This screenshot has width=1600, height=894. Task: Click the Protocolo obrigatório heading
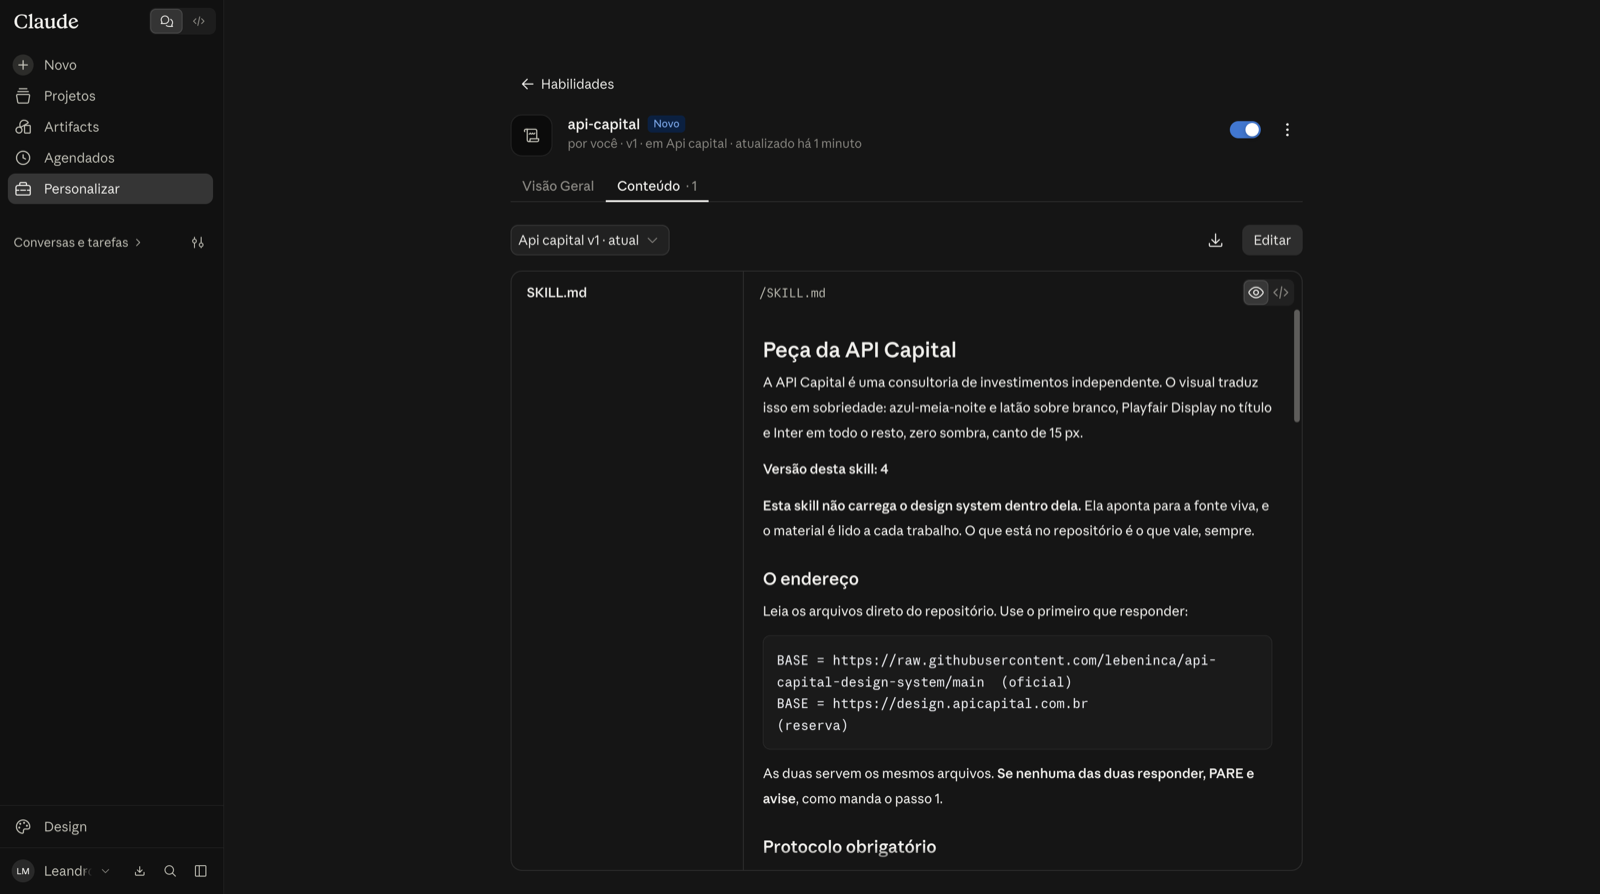(849, 847)
